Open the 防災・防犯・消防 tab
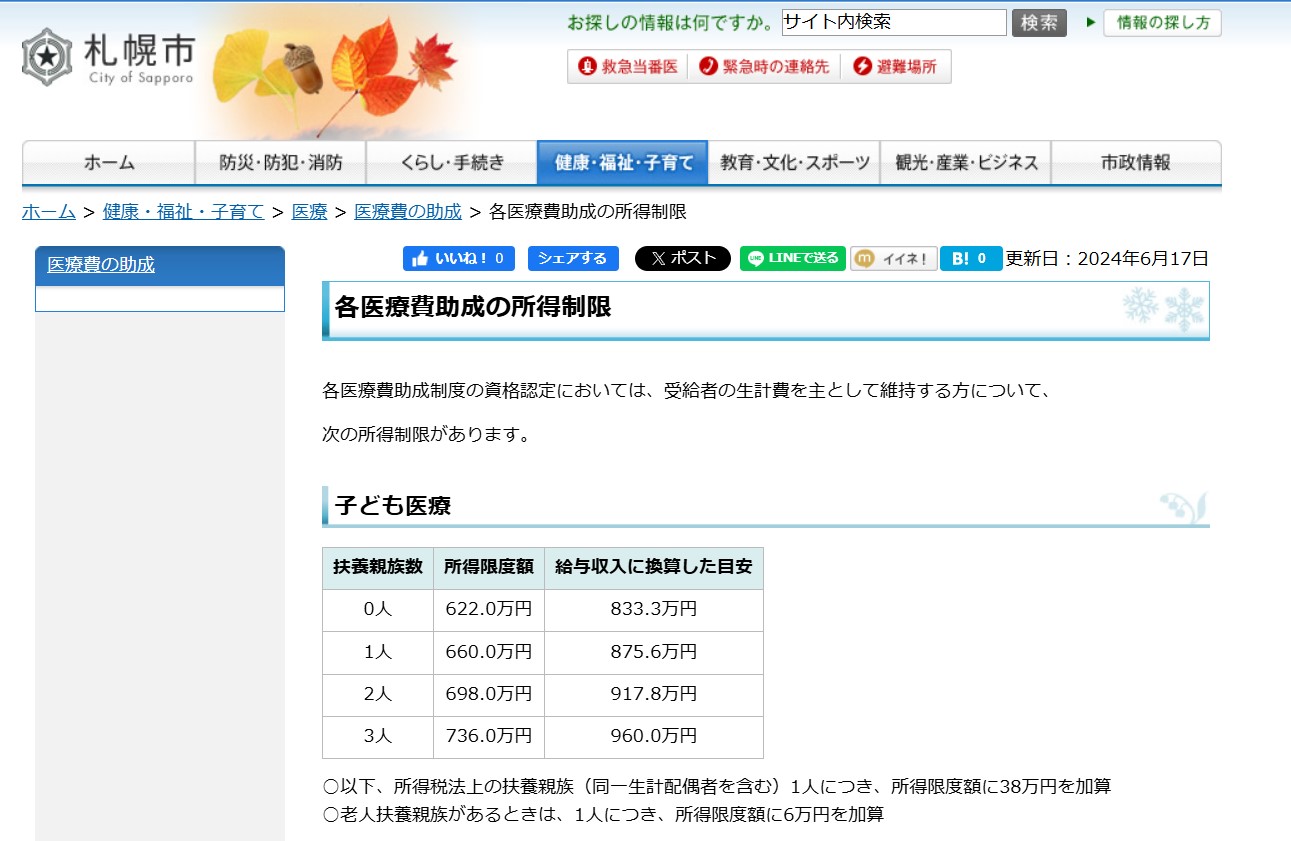The width and height of the screenshot is (1291, 841). click(281, 163)
